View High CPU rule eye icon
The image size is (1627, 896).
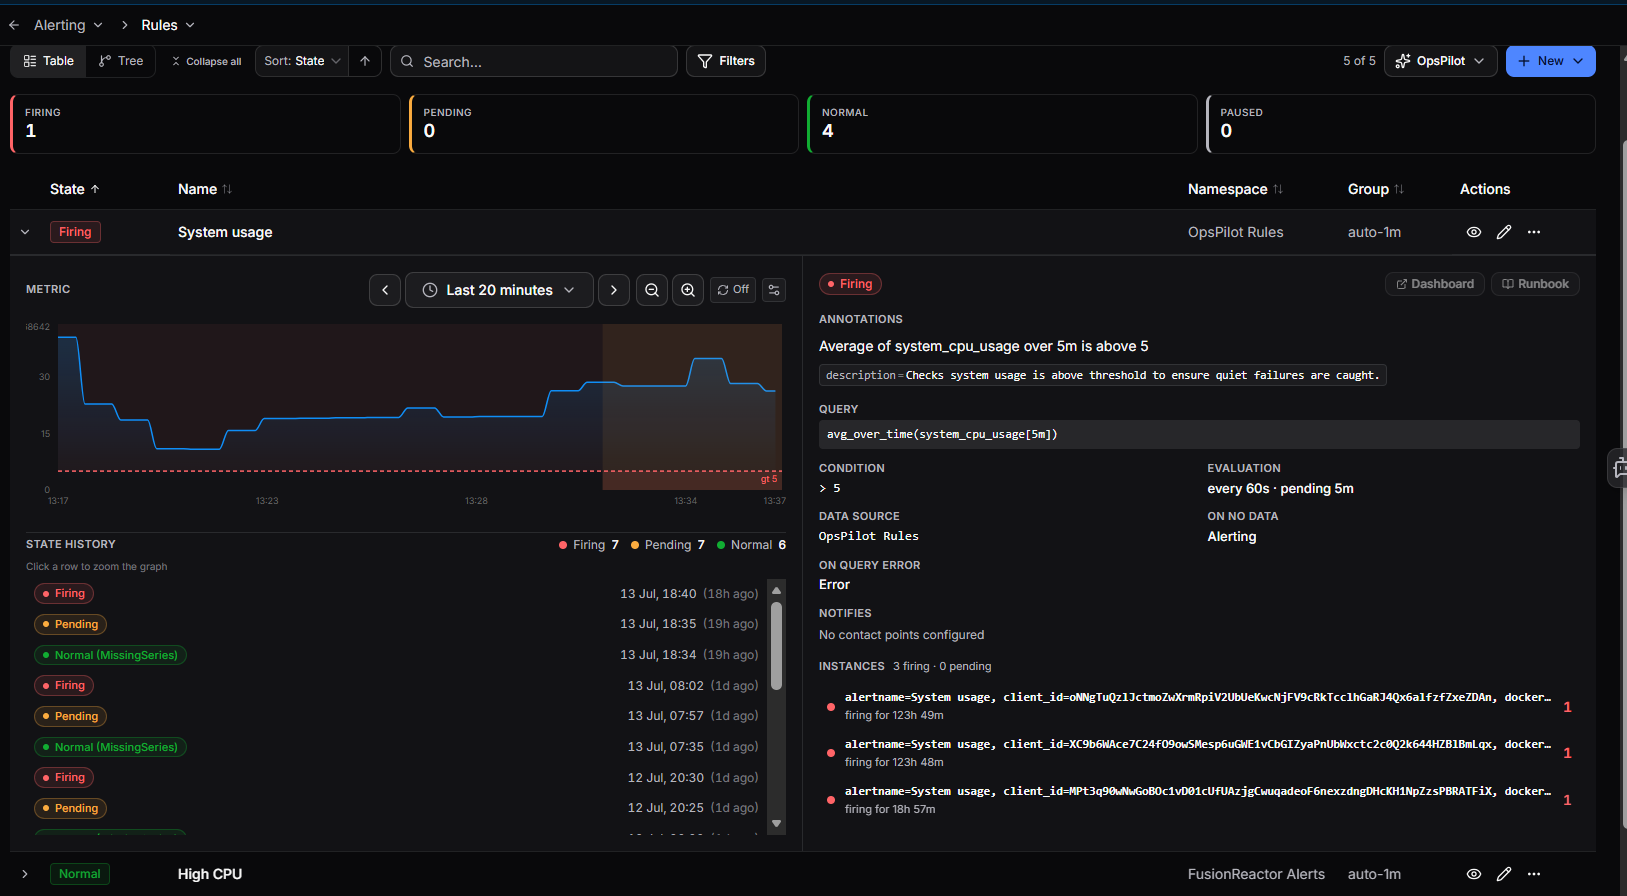(x=1474, y=874)
